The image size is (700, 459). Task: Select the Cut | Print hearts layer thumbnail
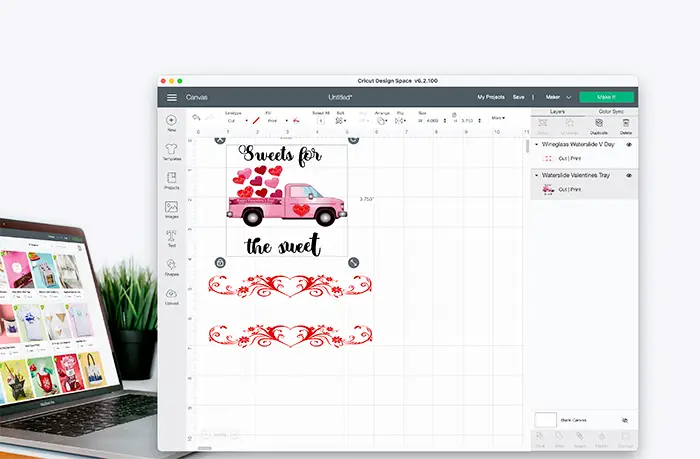[548, 159]
